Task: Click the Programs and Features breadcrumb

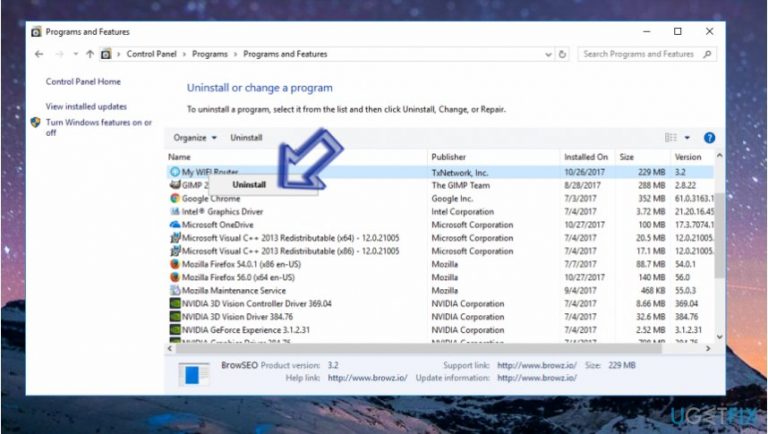Action: pyautogui.click(x=285, y=54)
